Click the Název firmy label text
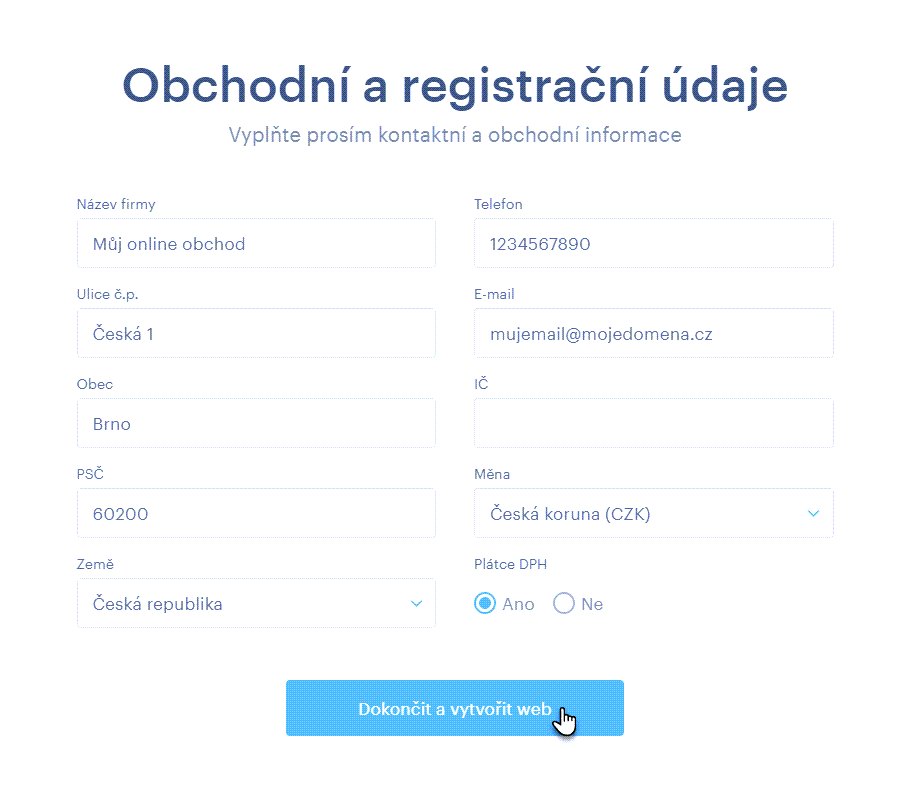 116,205
